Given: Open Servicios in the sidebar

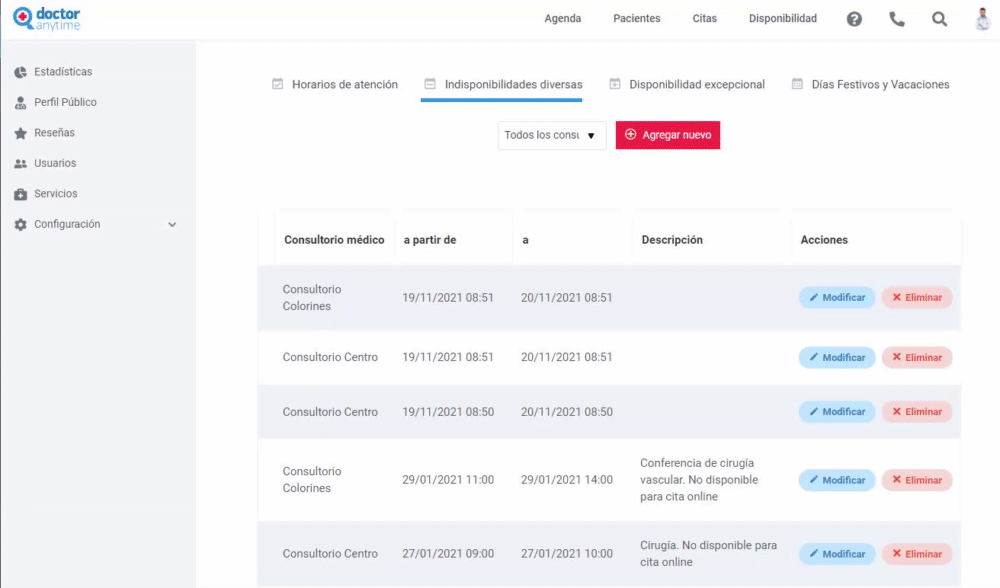Looking at the screenshot, I should 55,194.
